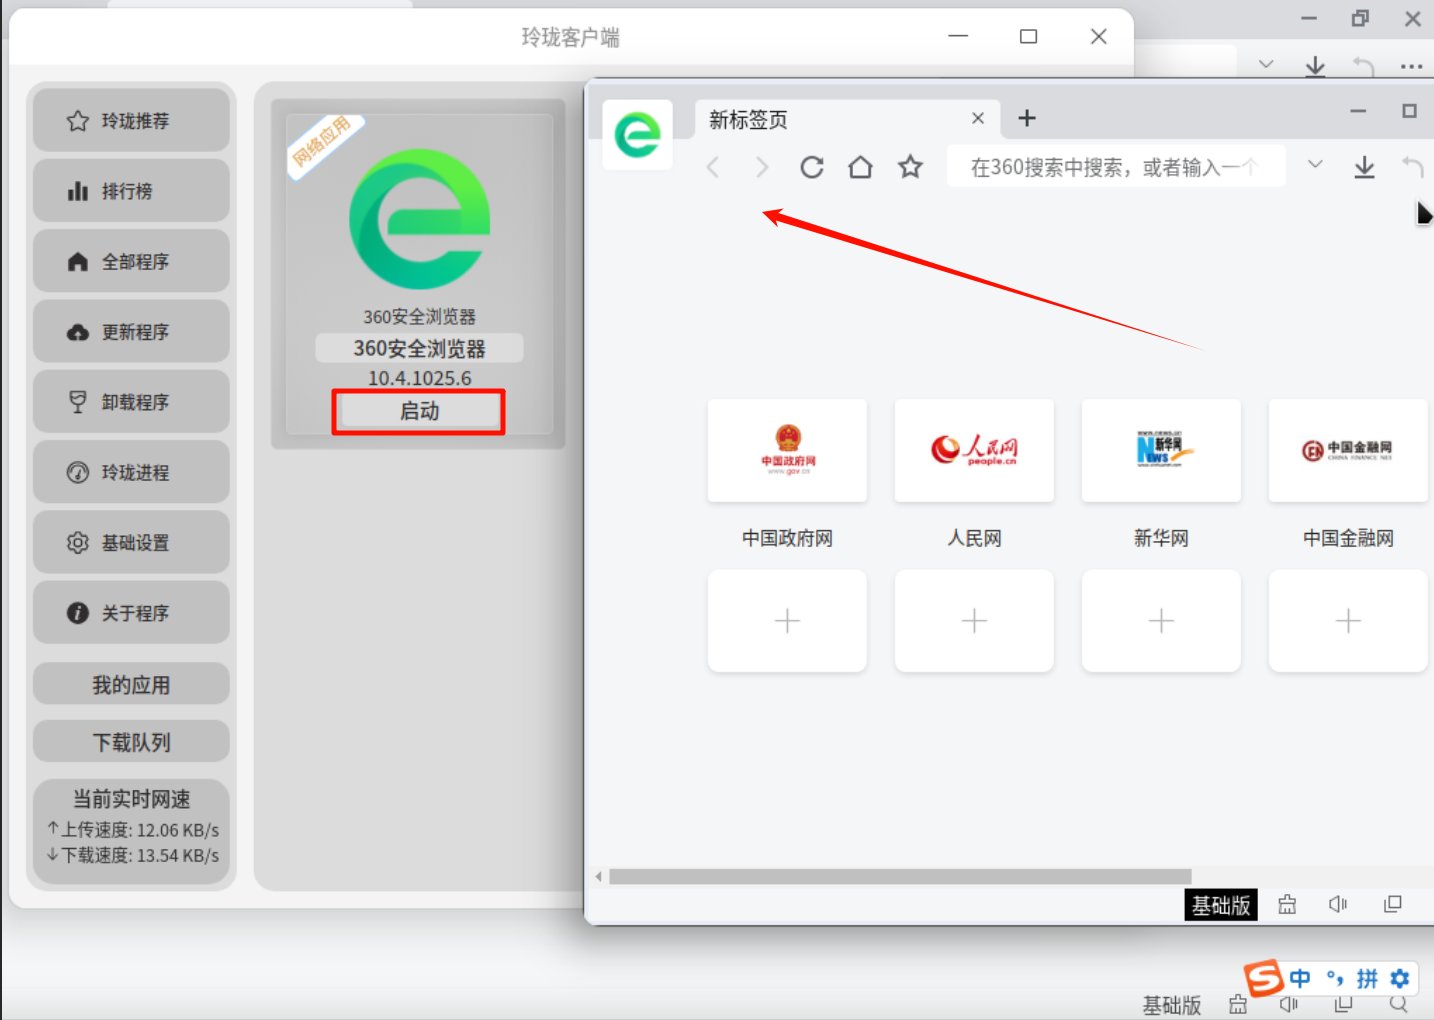Viewport: 1434px width, 1020px height.
Task: Open the browser home page
Action: [x=860, y=166]
